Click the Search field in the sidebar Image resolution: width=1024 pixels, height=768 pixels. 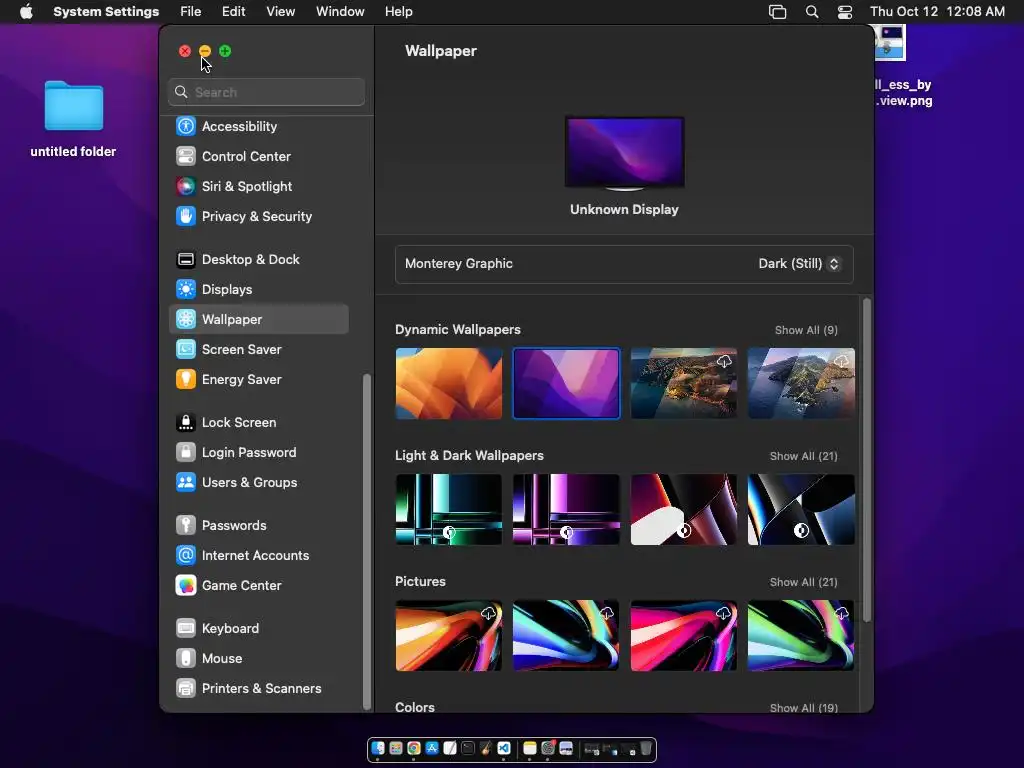pos(266,92)
